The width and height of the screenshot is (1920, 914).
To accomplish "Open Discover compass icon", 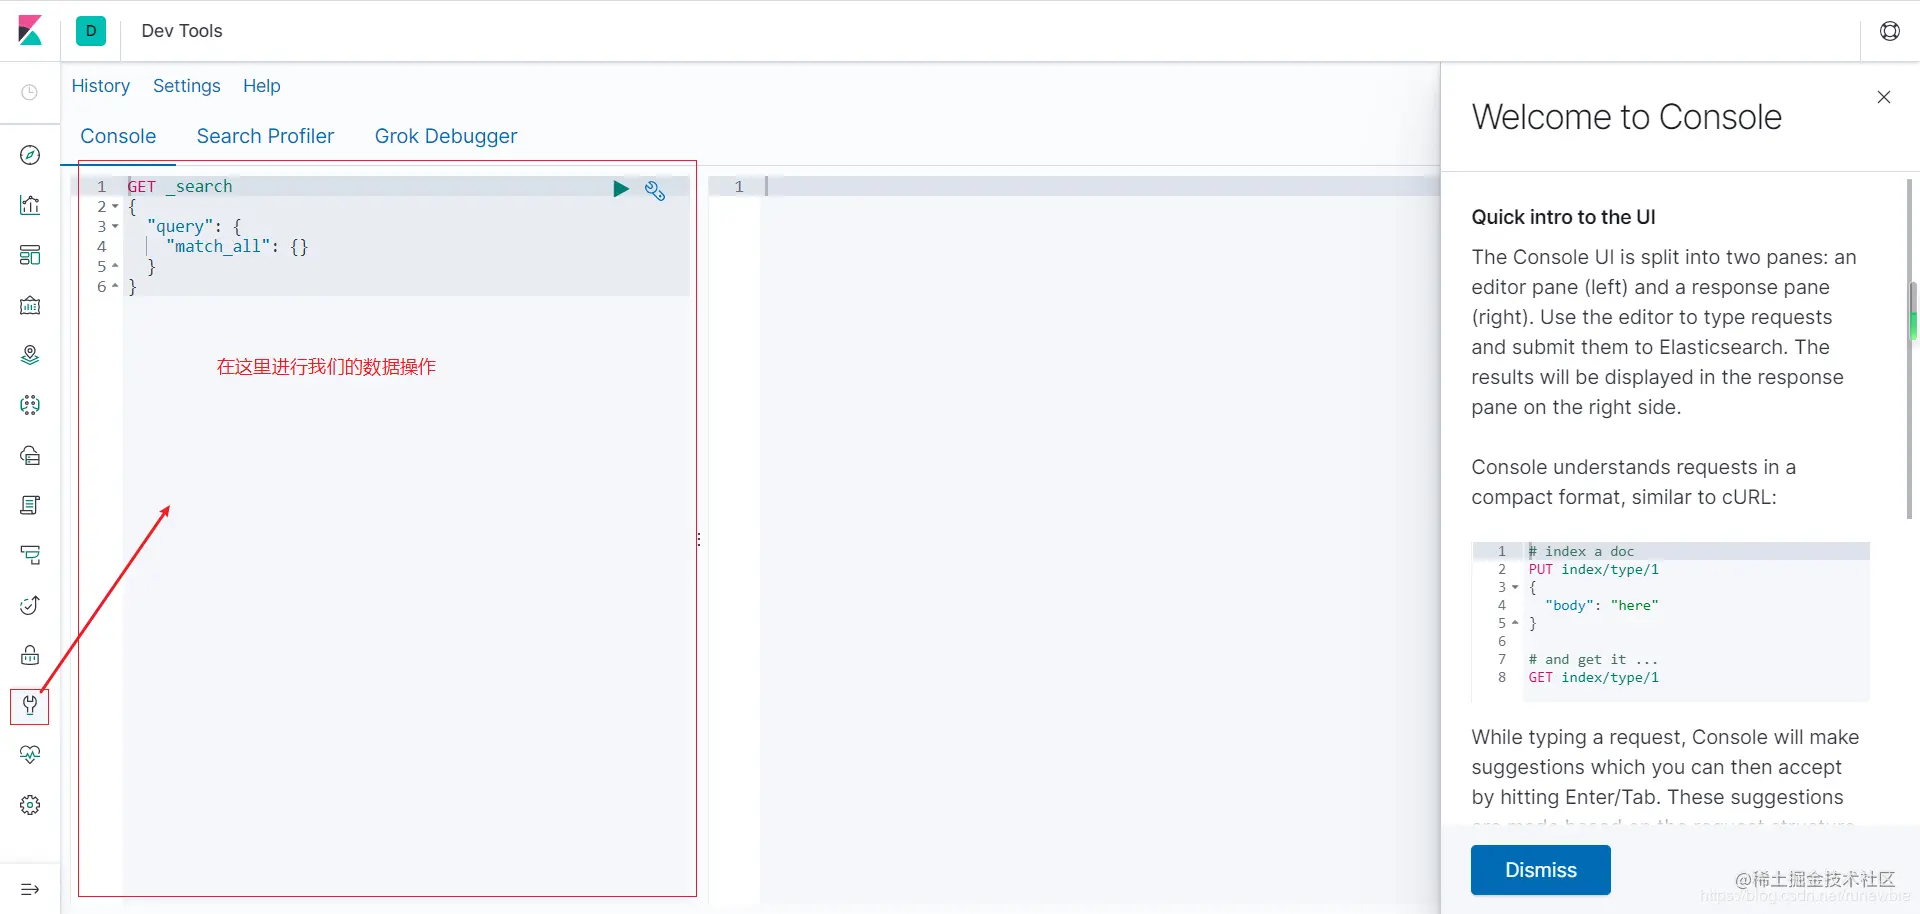I will (30, 155).
